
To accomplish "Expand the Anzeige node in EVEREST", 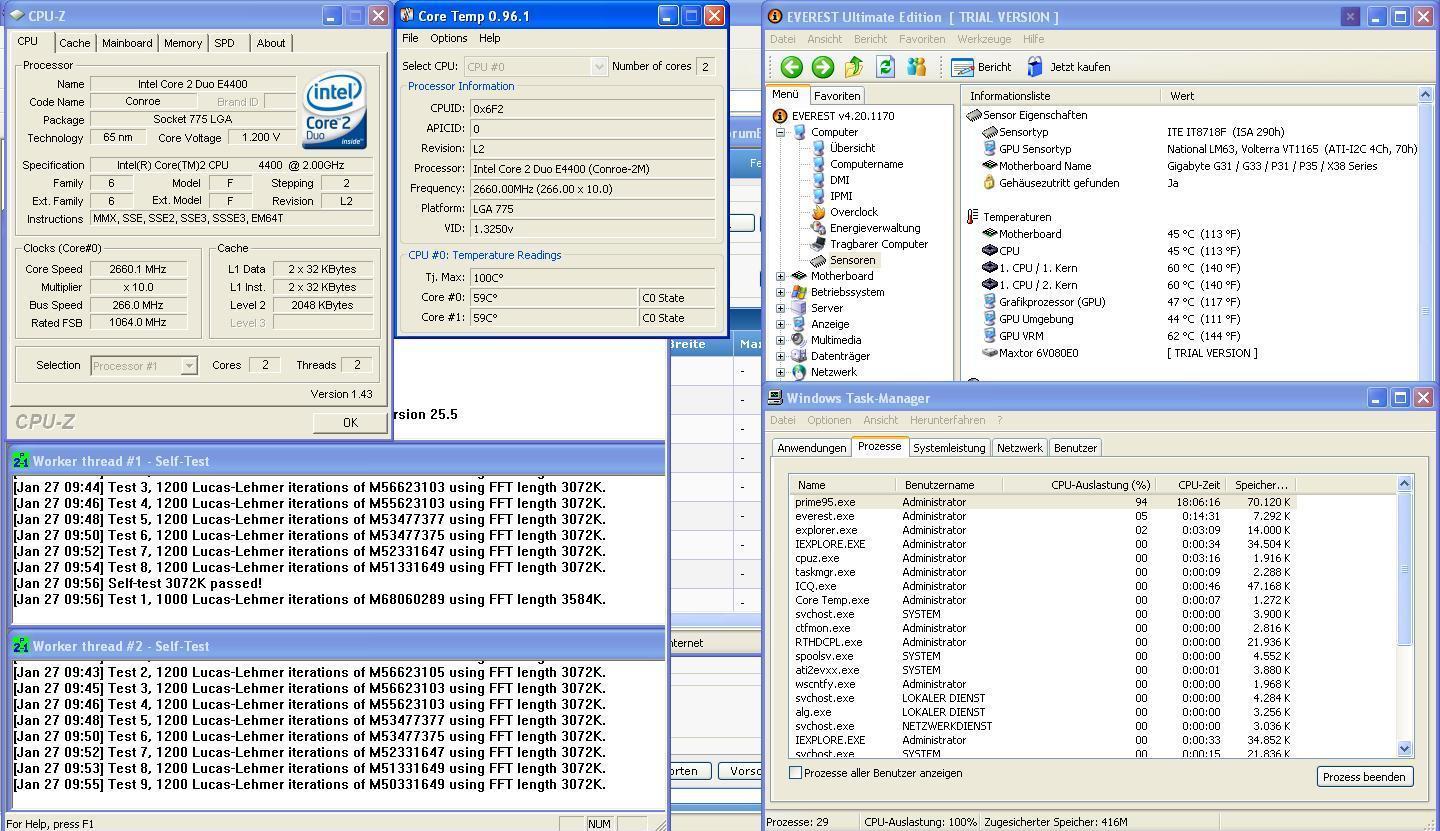I will [x=781, y=324].
